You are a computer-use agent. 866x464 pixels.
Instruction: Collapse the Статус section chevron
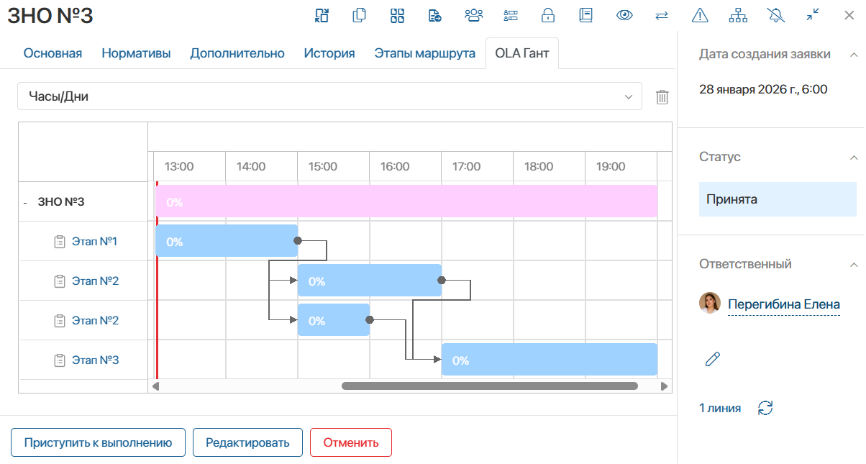pyautogui.click(x=853, y=157)
